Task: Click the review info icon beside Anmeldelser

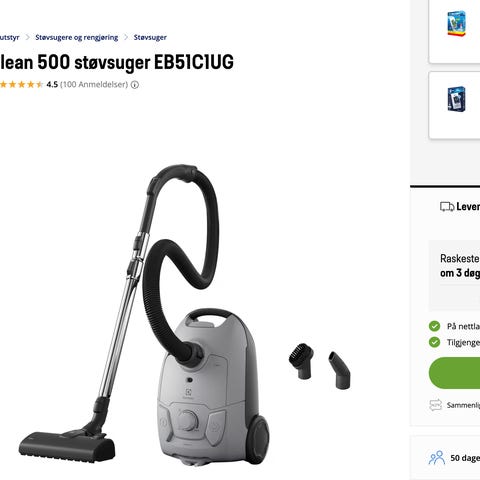Action: coord(135,85)
